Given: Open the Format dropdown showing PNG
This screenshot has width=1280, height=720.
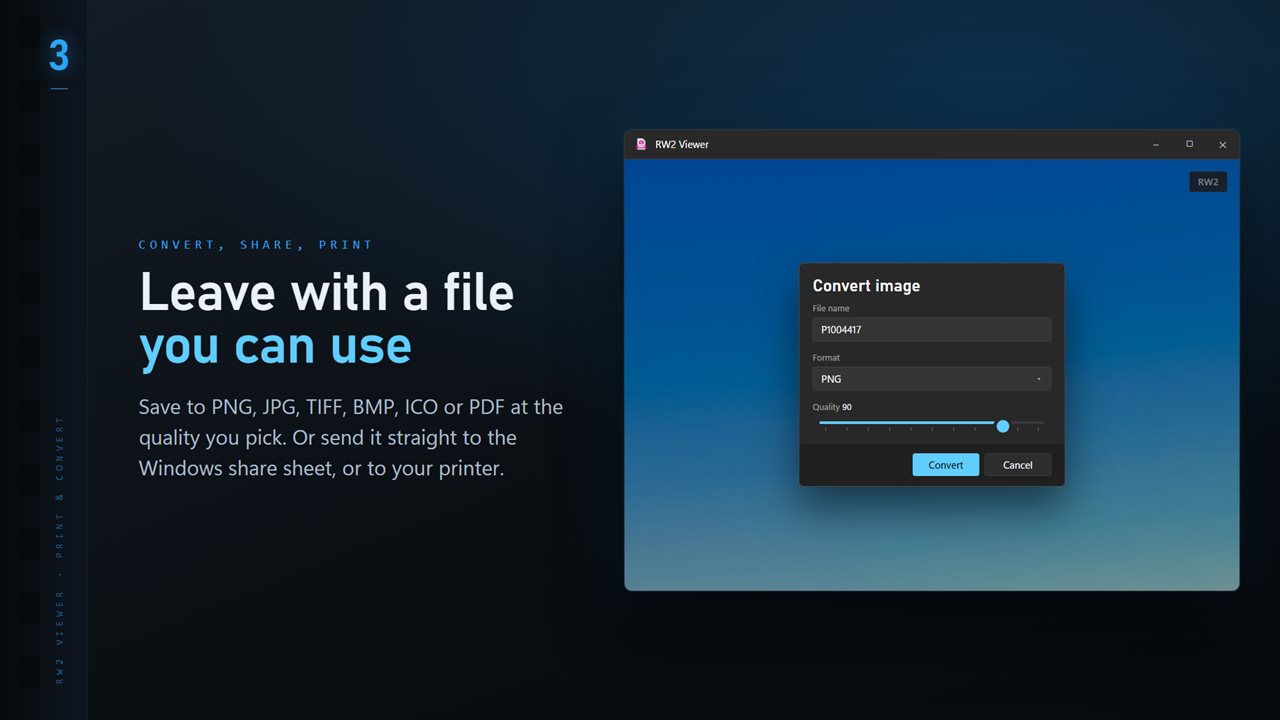Looking at the screenshot, I should tap(931, 379).
